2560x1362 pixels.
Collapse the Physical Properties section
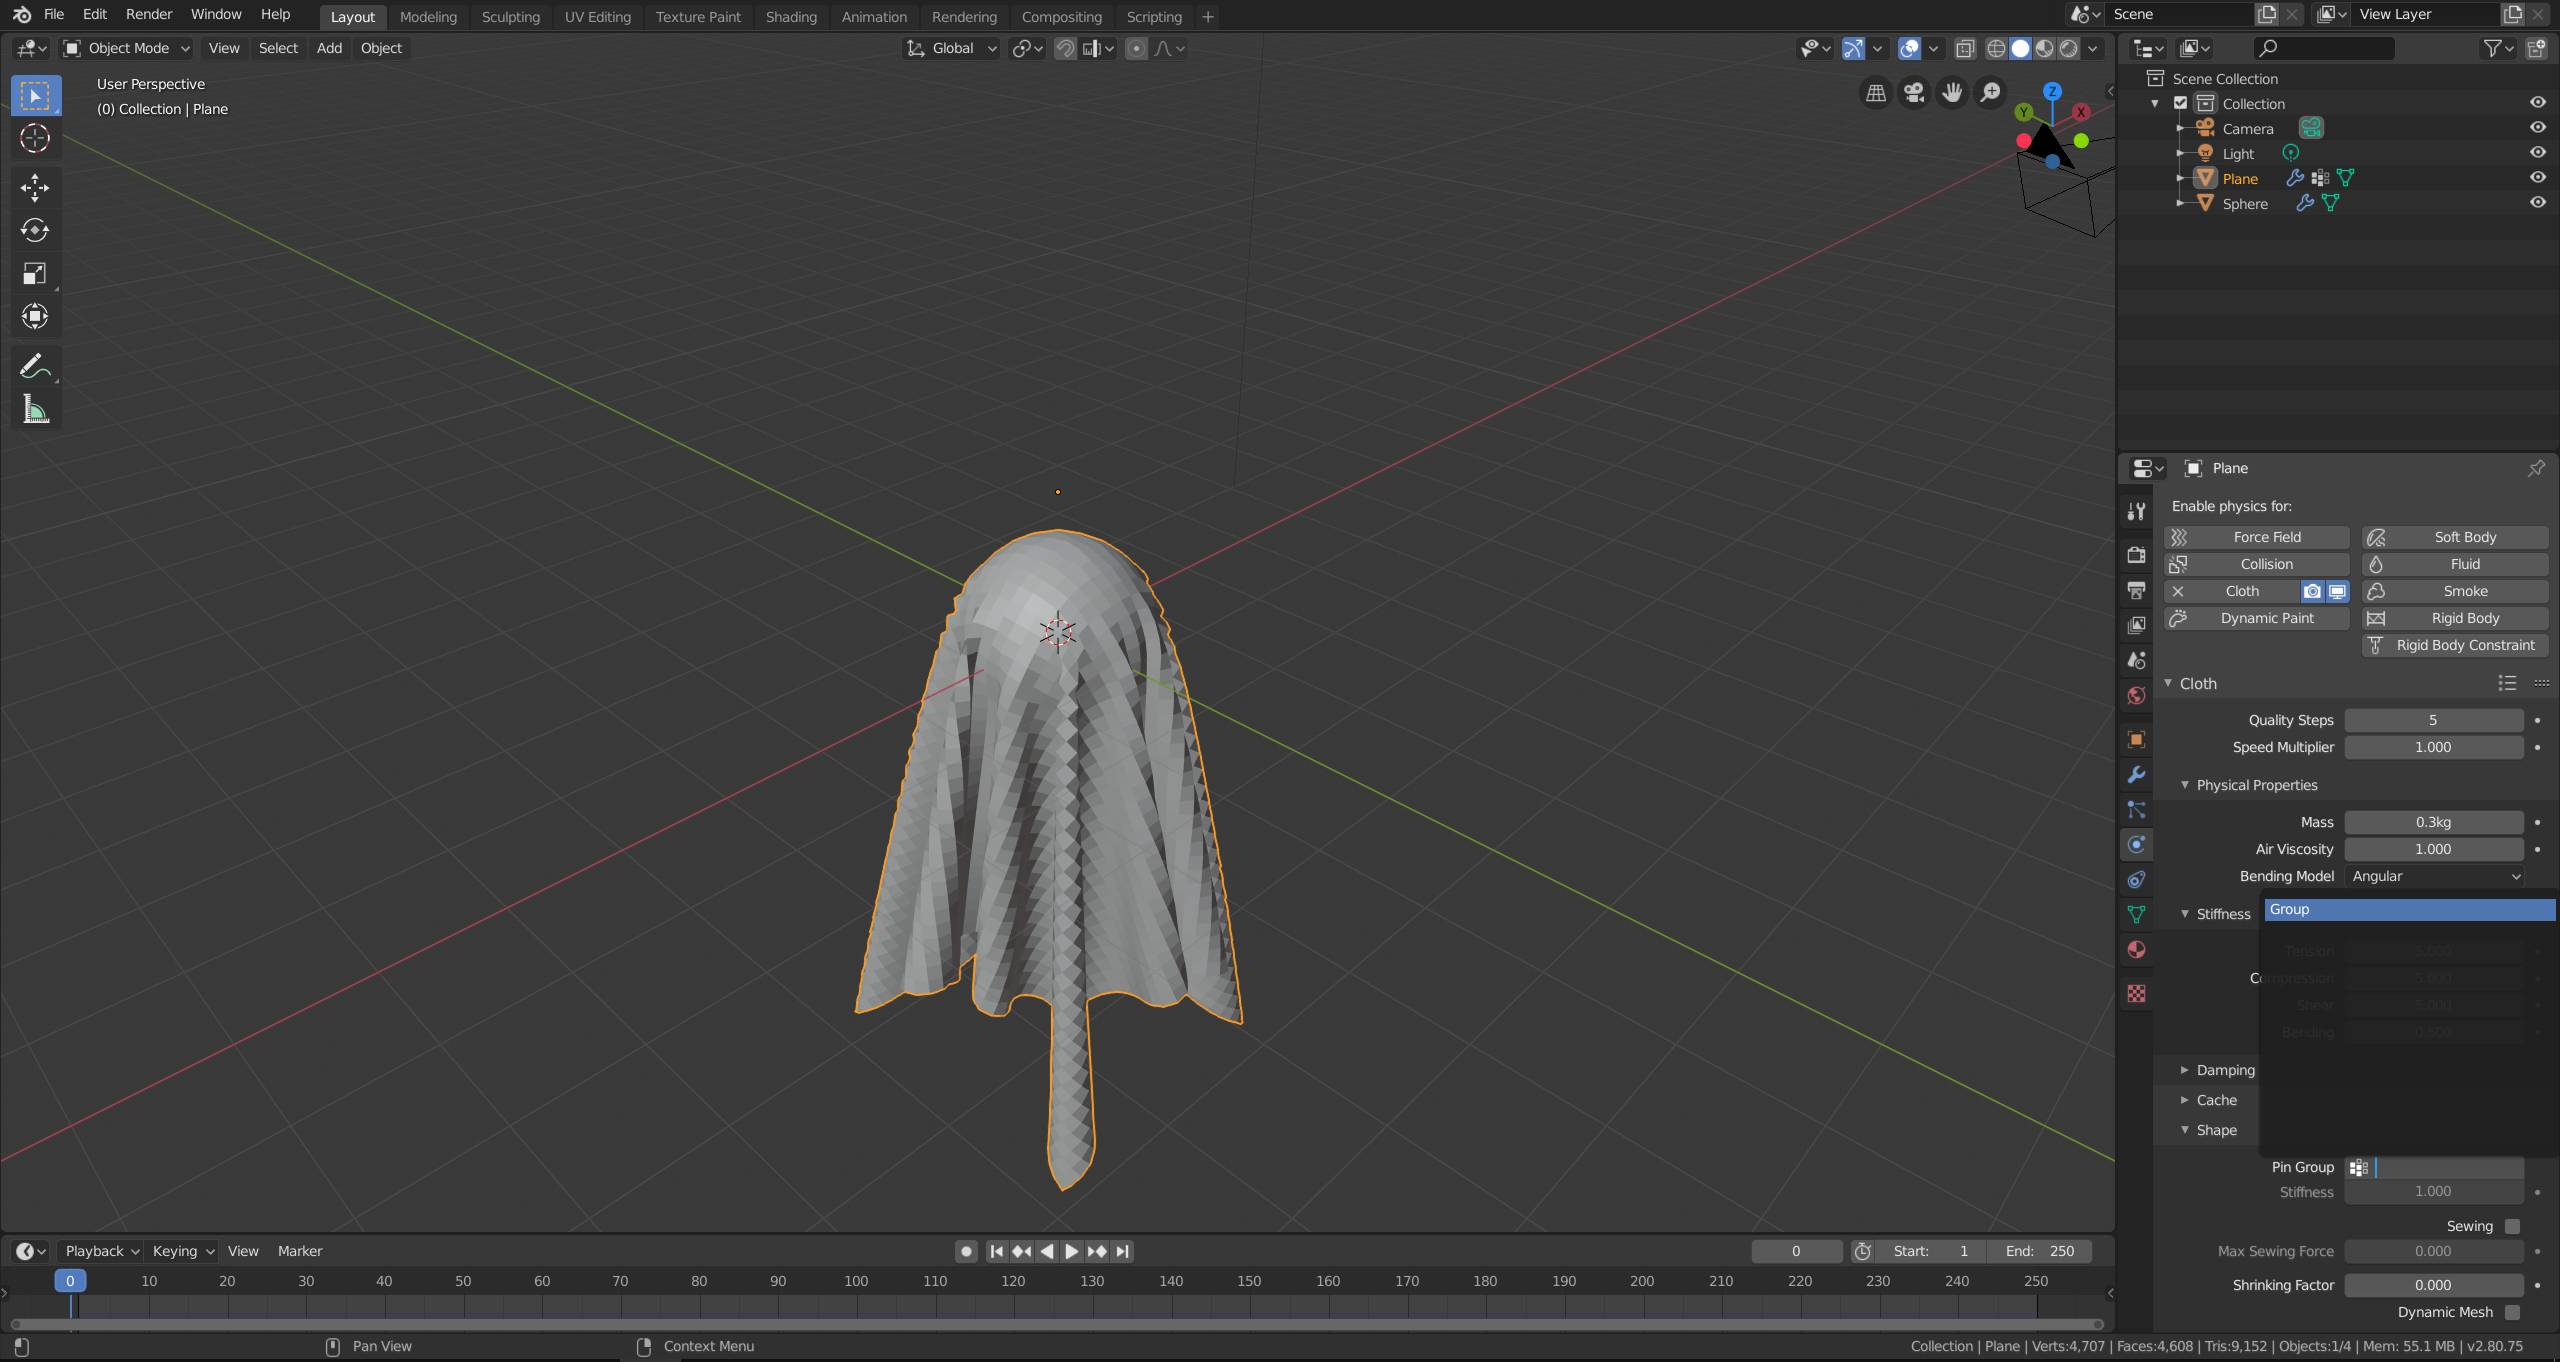2256,785
